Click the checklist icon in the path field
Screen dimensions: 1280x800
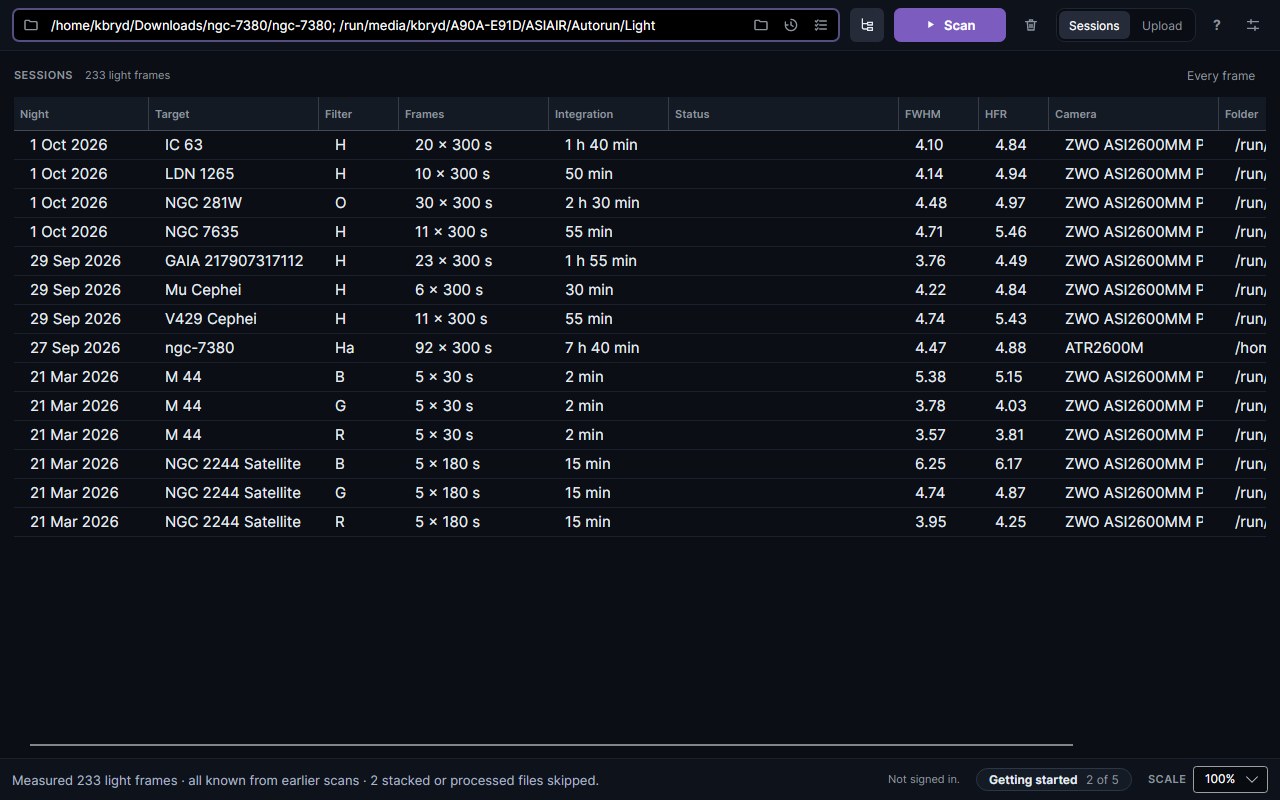tap(821, 25)
